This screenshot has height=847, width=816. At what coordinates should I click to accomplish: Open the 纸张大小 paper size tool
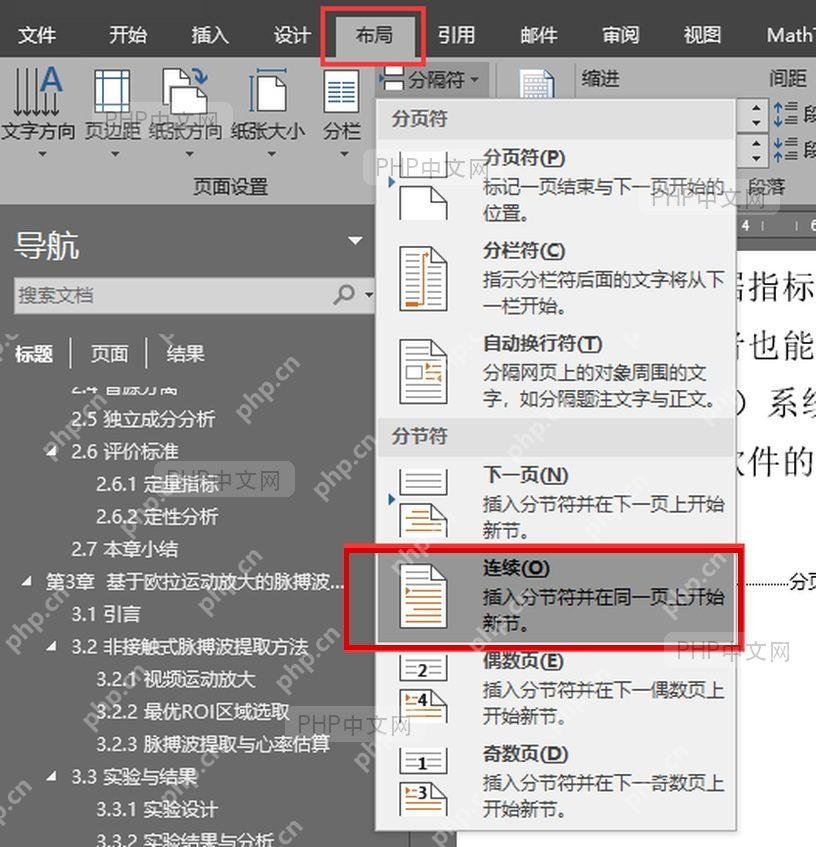(268, 112)
